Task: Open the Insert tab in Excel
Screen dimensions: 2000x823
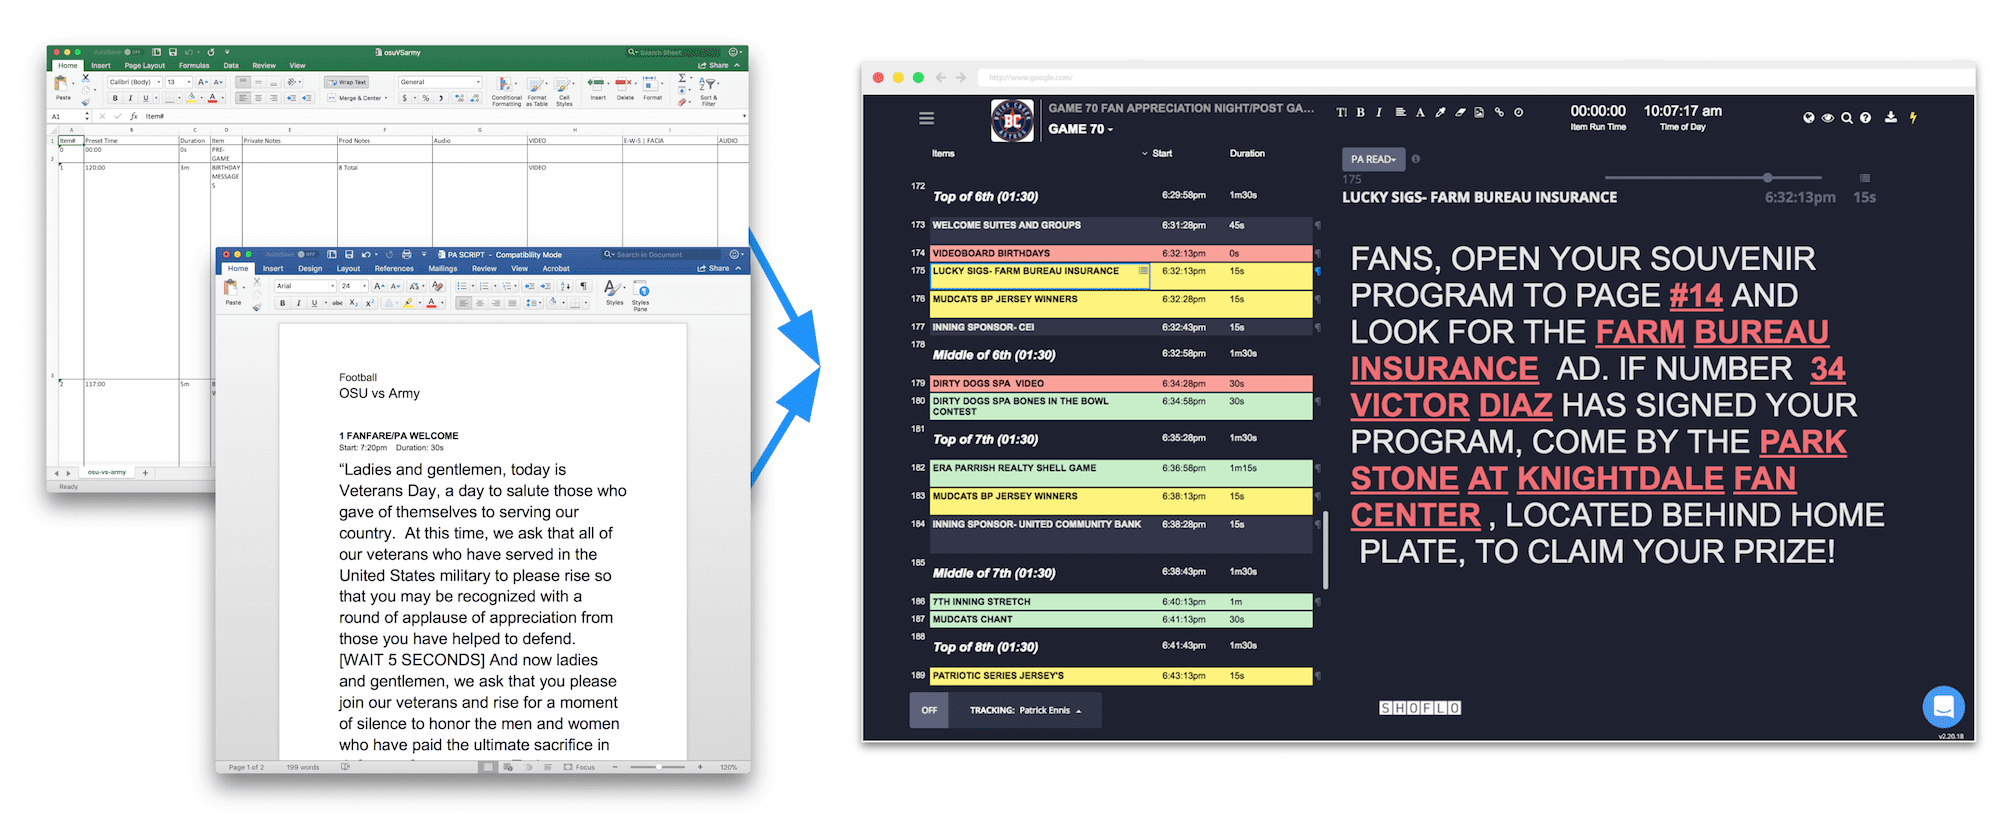Action: click(101, 65)
